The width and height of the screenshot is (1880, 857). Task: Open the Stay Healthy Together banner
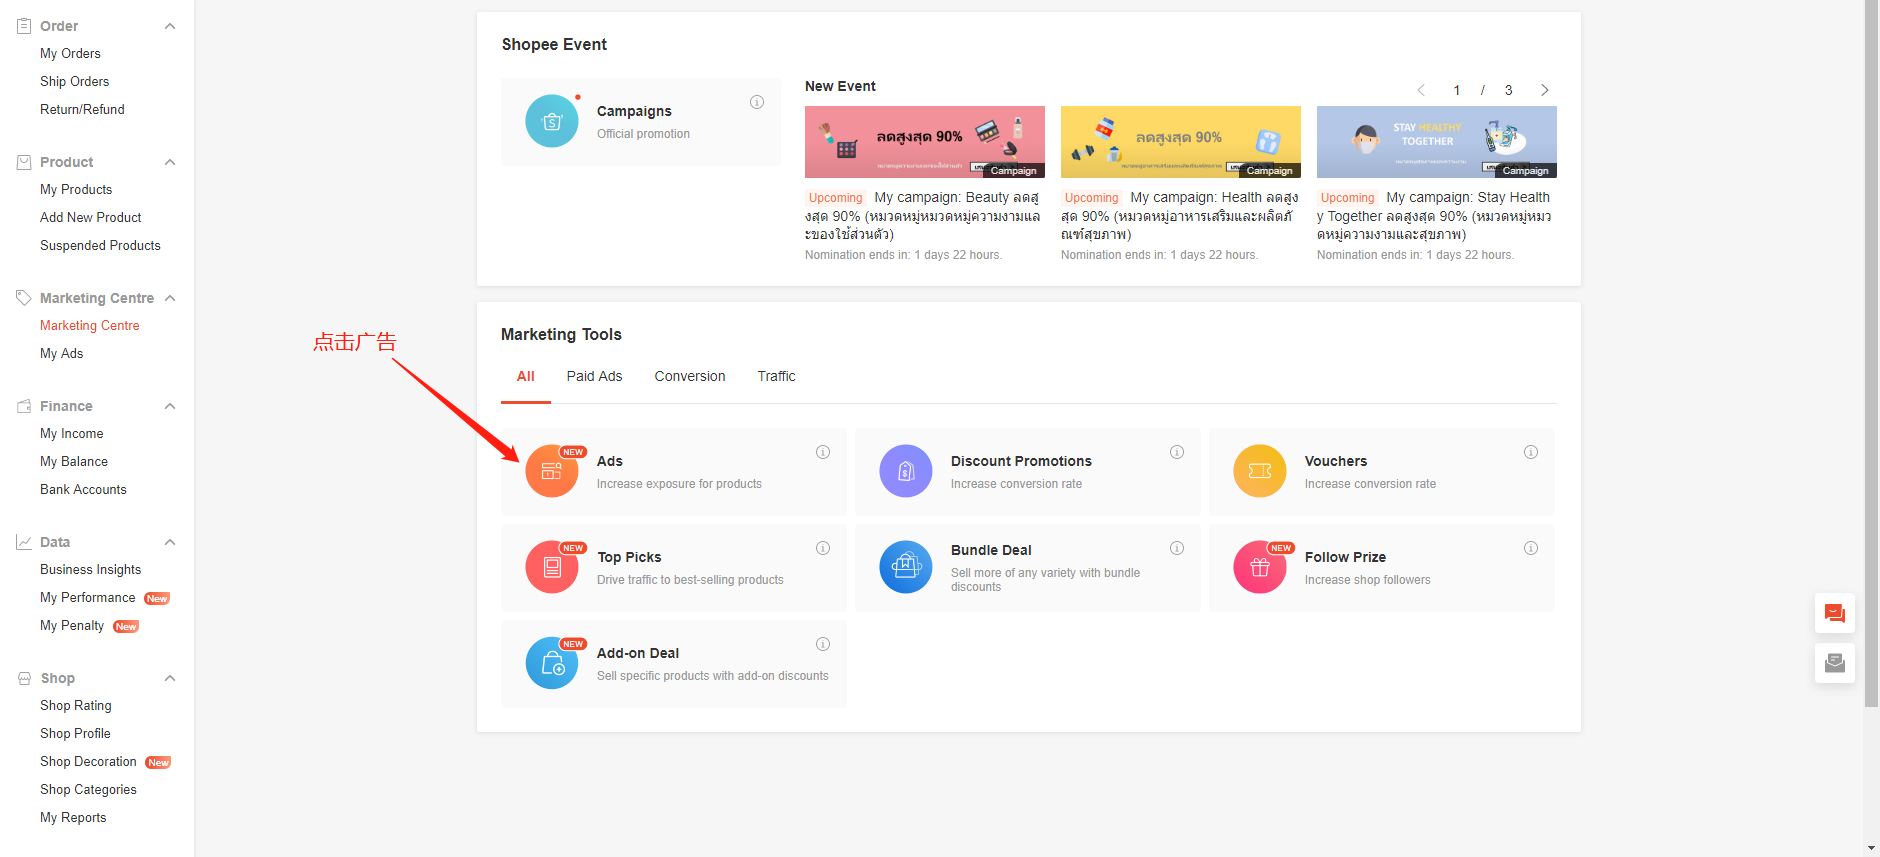click(1437, 142)
